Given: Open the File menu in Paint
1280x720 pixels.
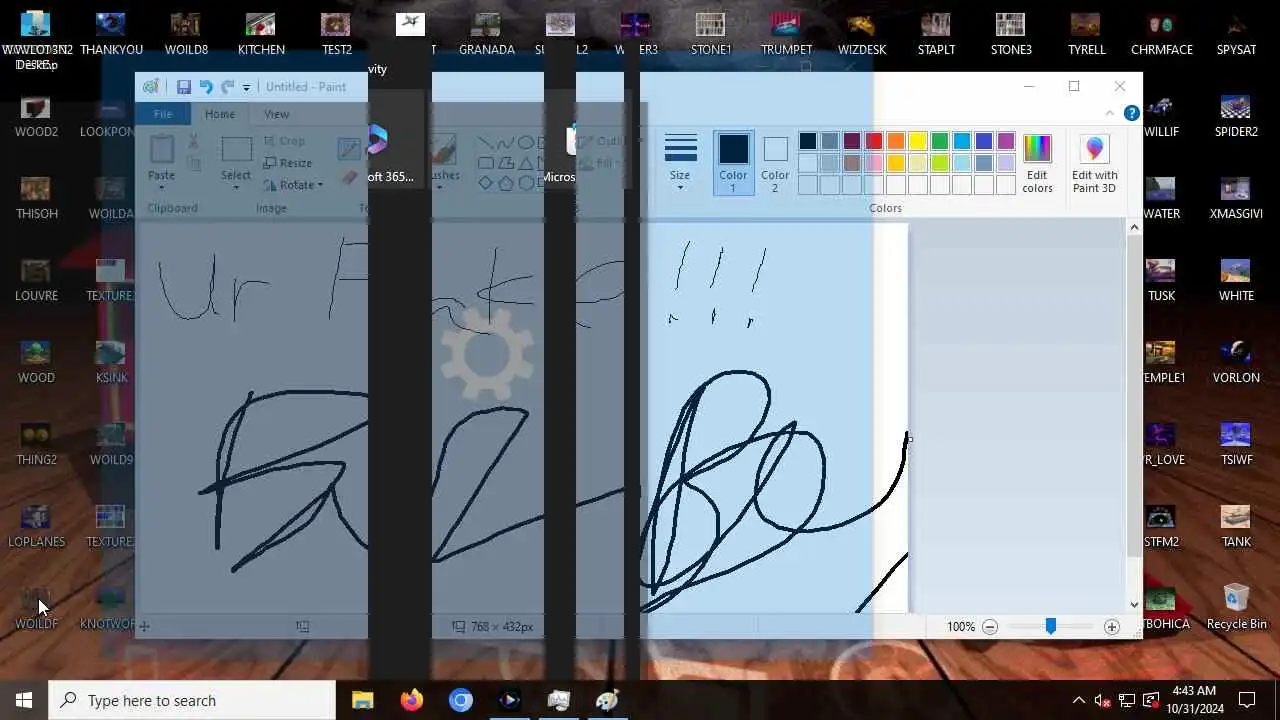Looking at the screenshot, I should coord(163,114).
